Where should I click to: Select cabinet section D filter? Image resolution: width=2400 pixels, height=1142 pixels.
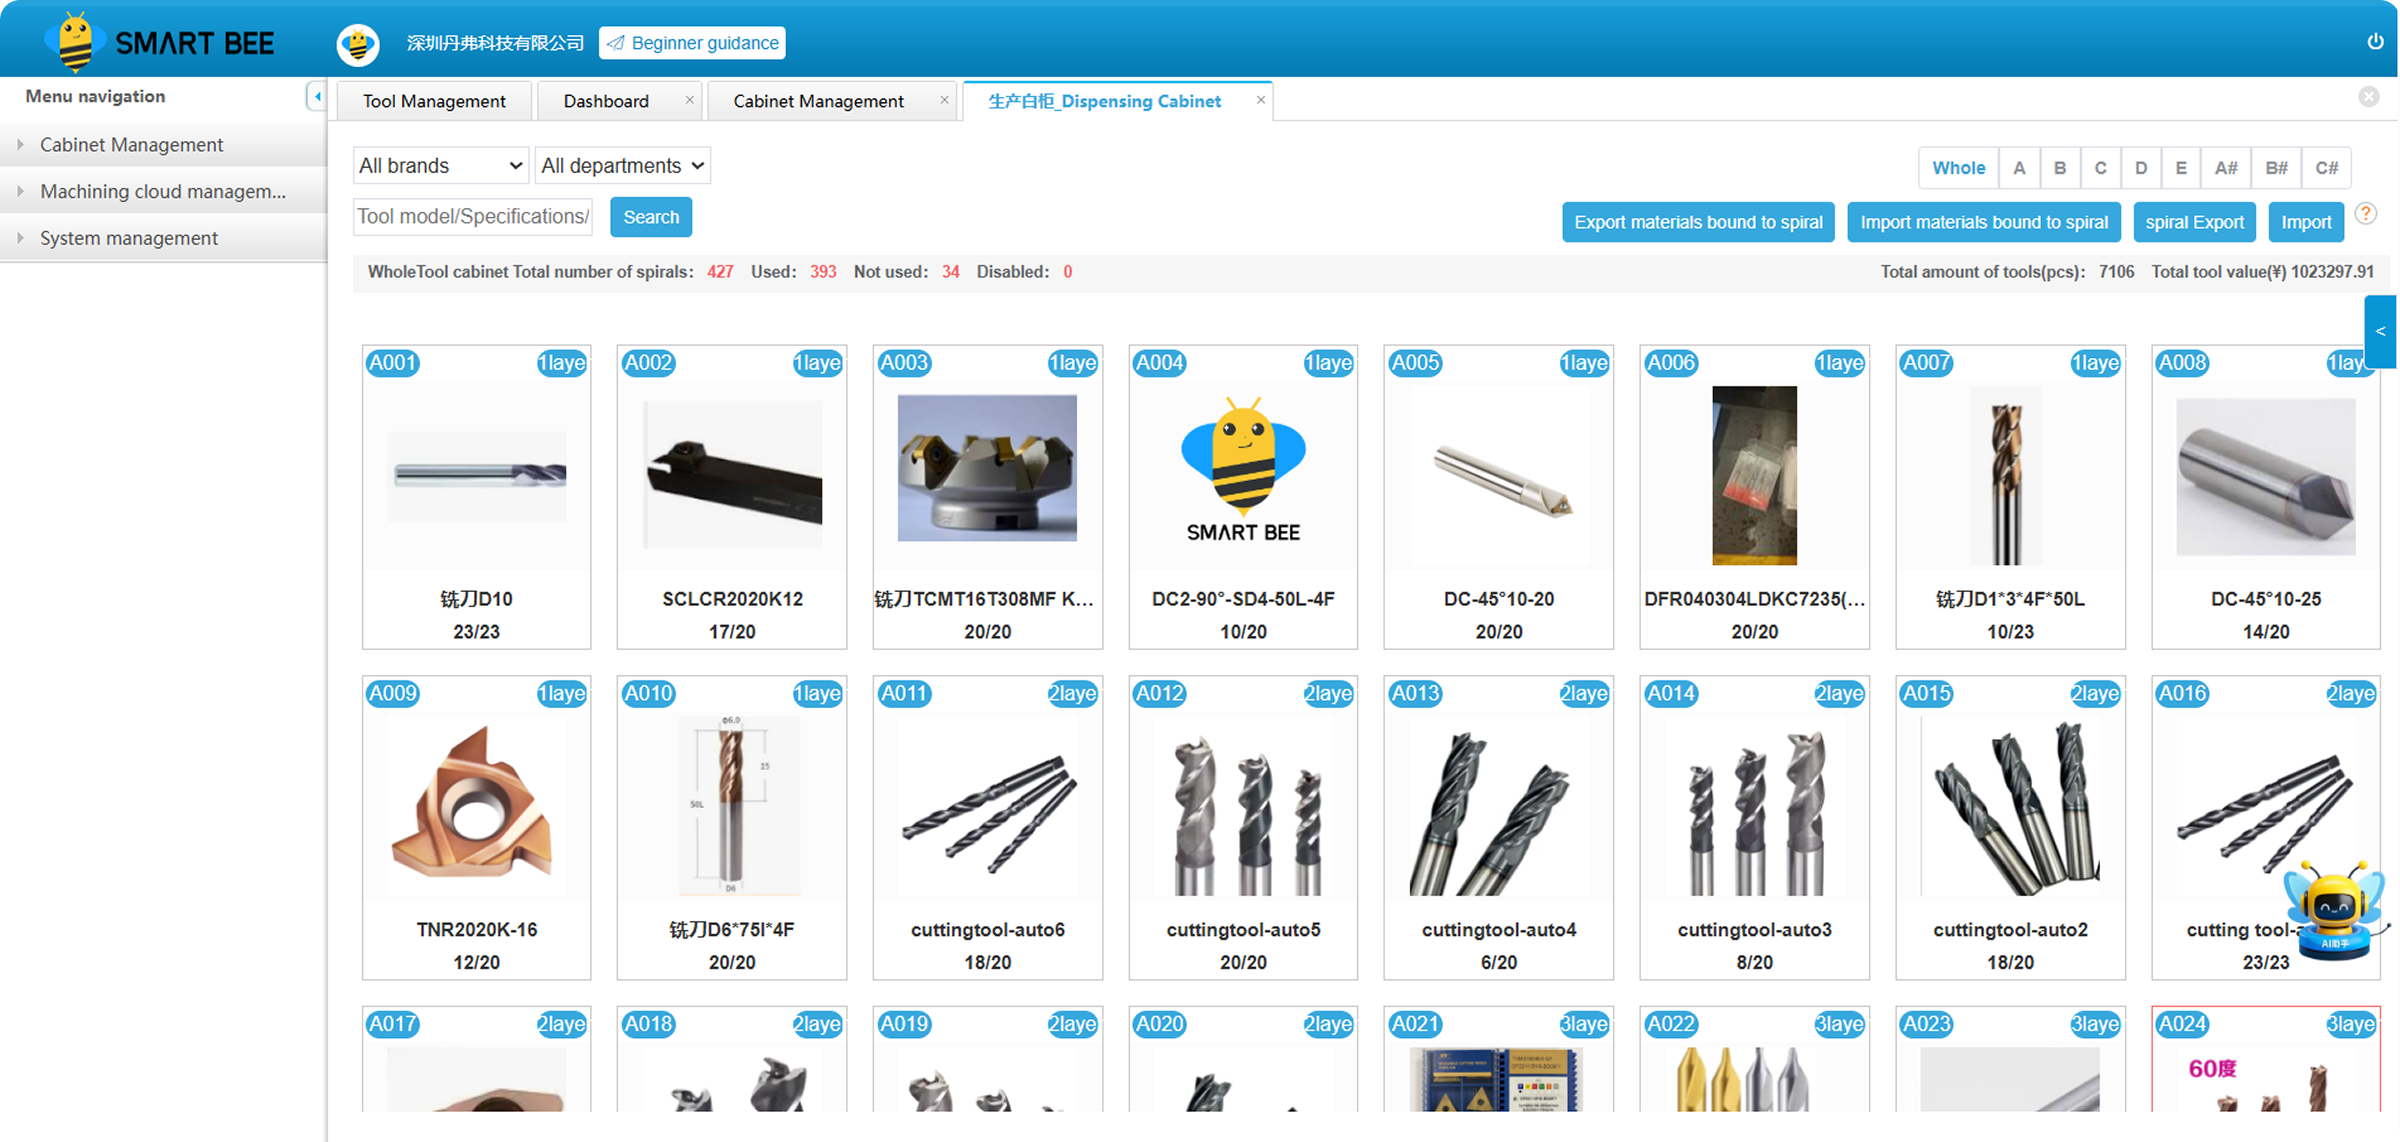[x=2141, y=168]
